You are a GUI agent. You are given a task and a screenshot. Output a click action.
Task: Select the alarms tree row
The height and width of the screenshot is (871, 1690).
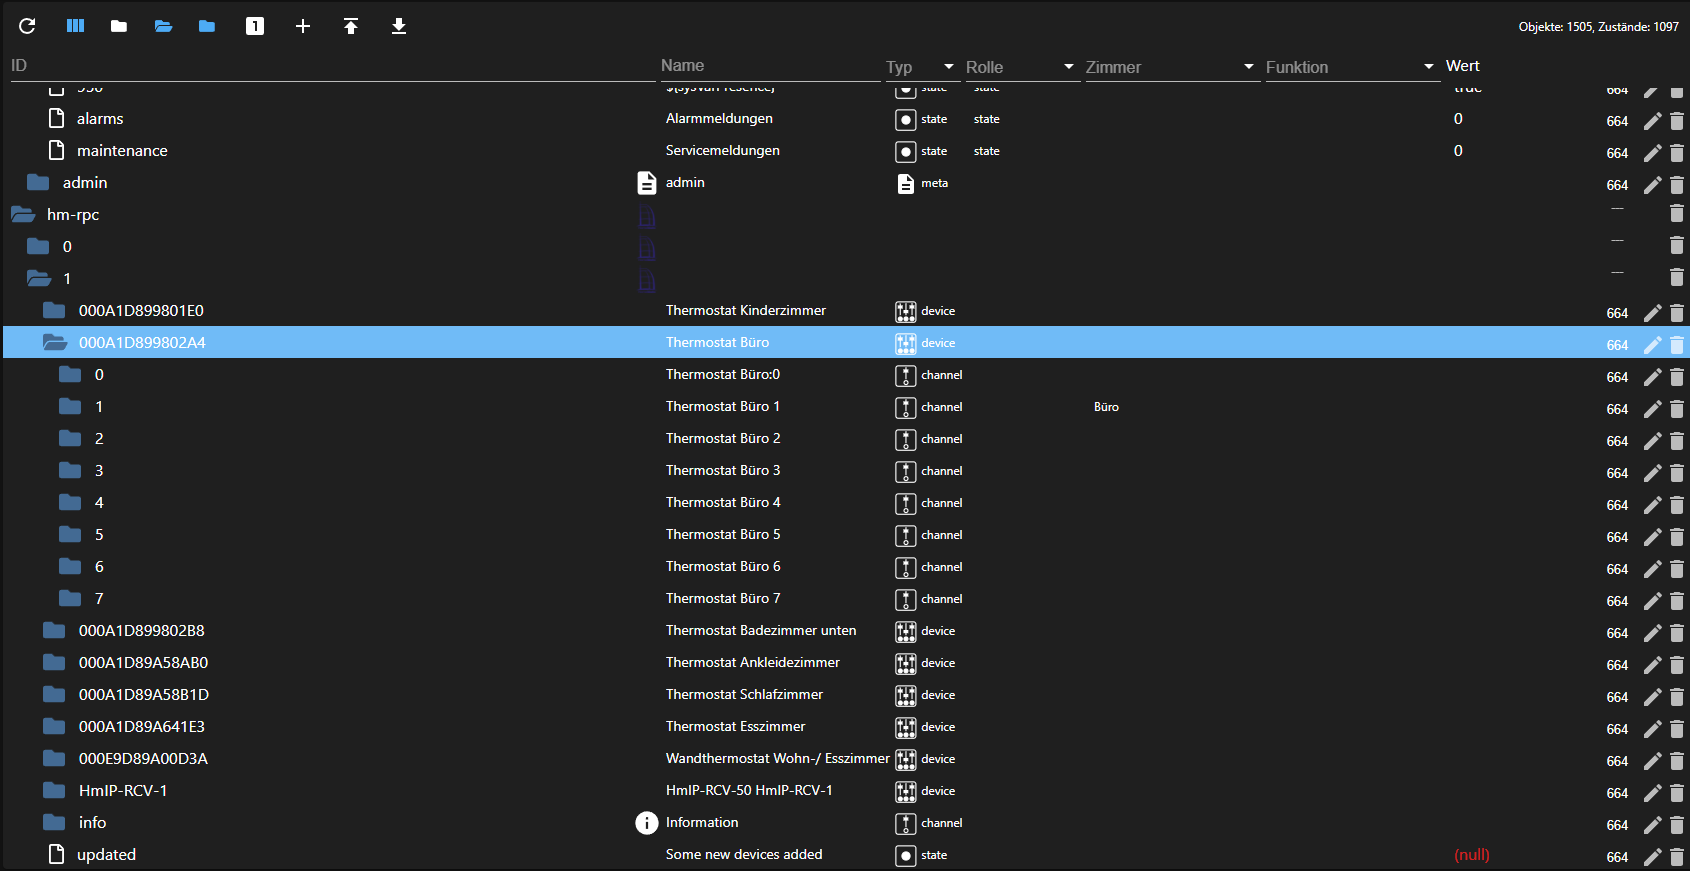[845, 118]
